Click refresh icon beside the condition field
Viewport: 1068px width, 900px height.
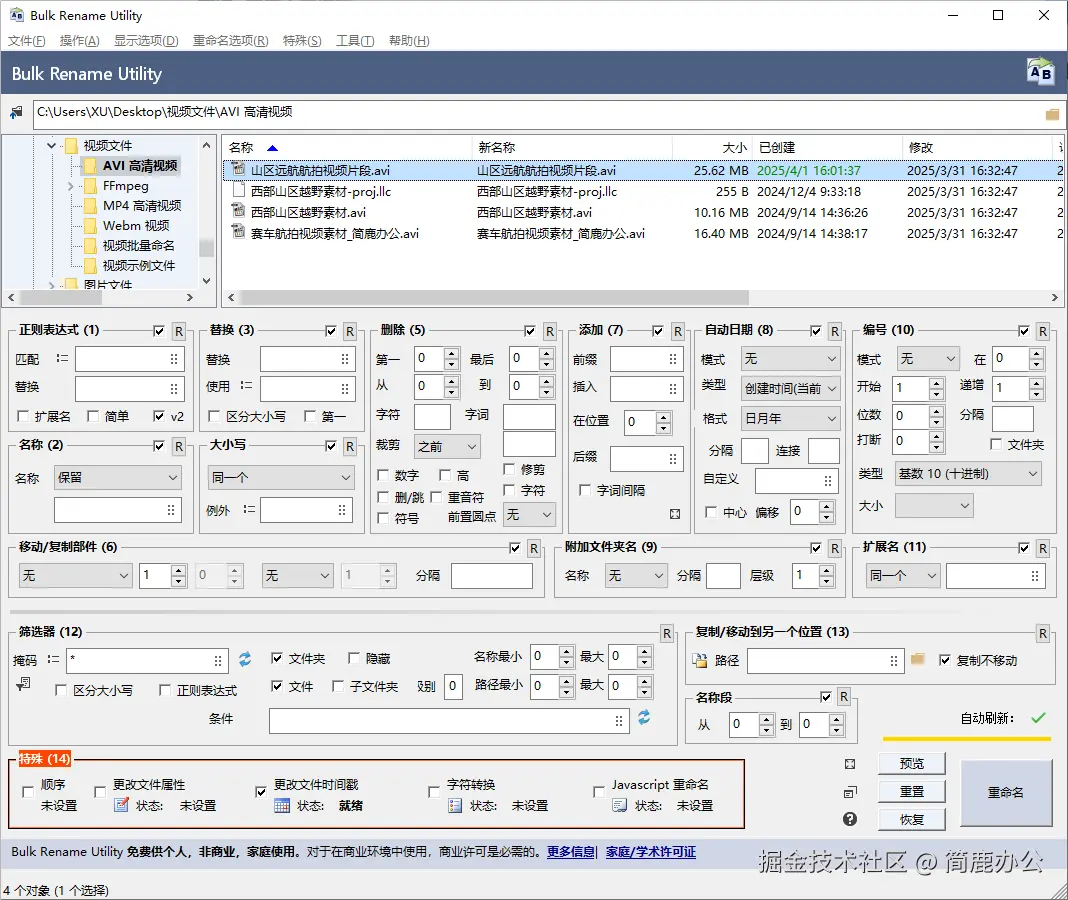(x=644, y=717)
